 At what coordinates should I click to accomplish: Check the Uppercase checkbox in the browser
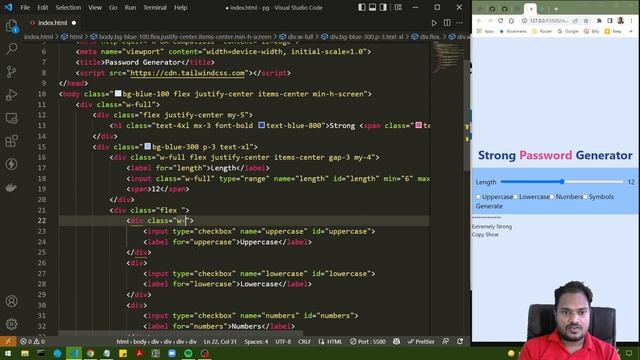478,197
